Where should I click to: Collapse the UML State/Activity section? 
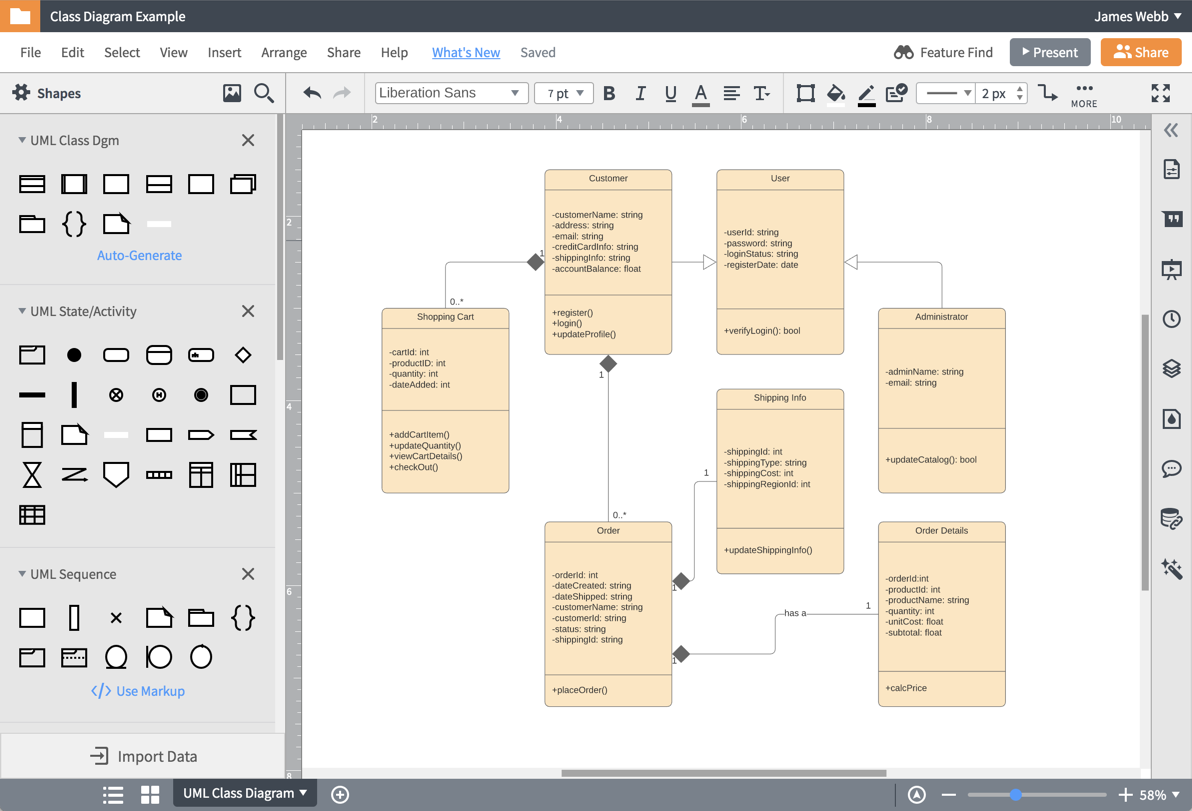pos(22,311)
